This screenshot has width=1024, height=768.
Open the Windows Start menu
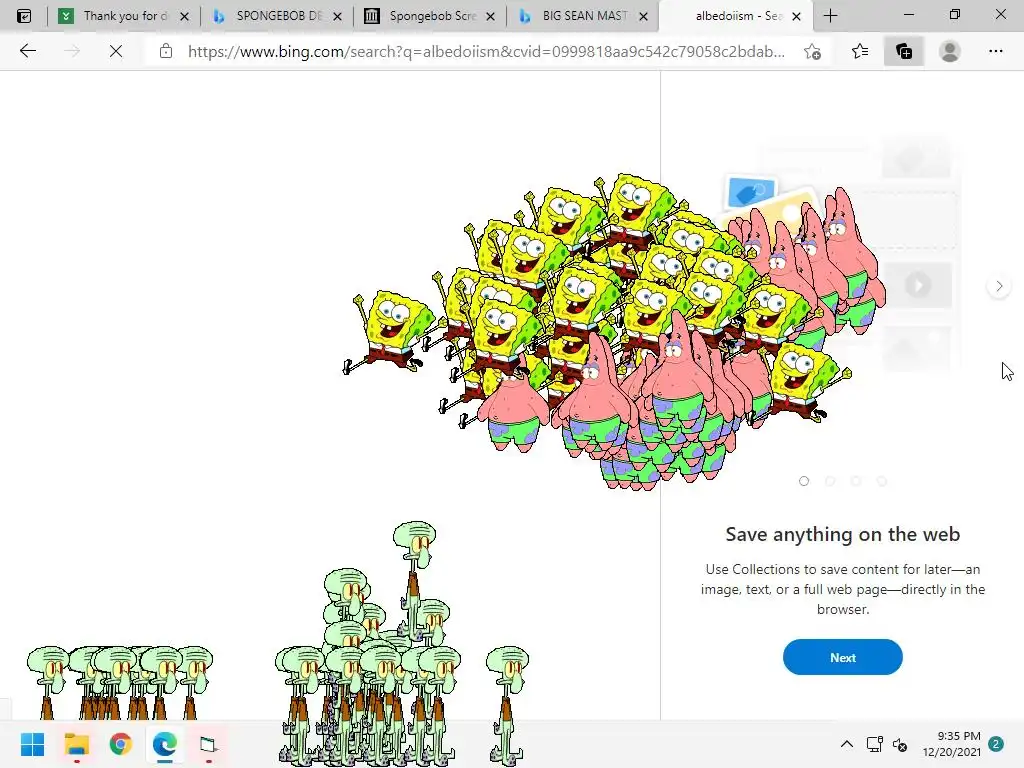coord(32,744)
